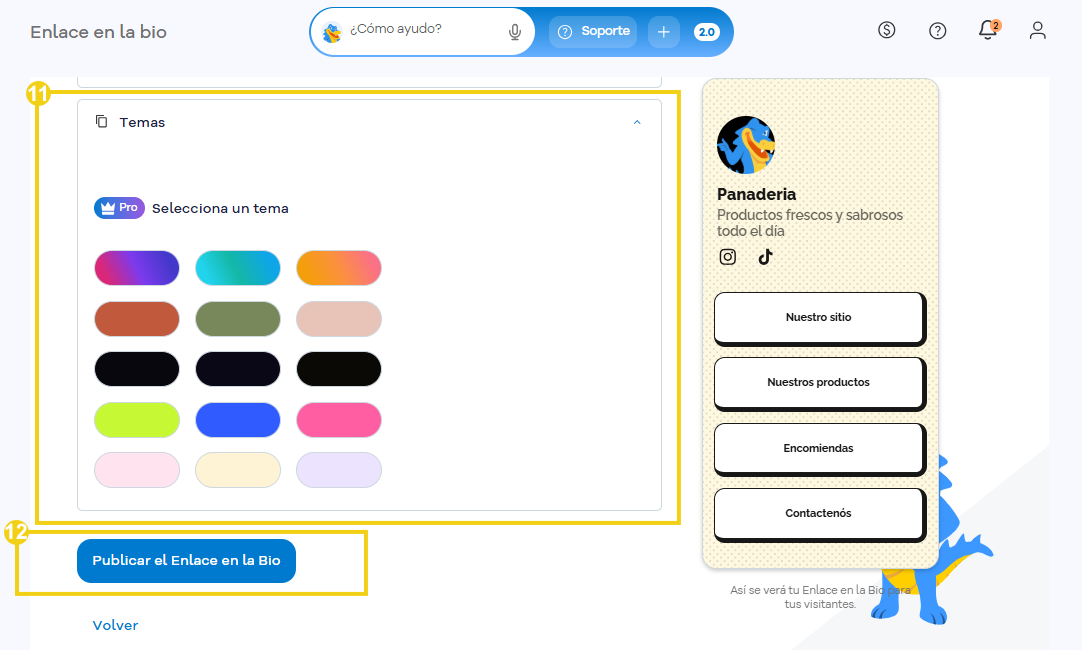The width and height of the screenshot is (1082, 650).
Task: Select the lime green theme
Action: (x=137, y=420)
